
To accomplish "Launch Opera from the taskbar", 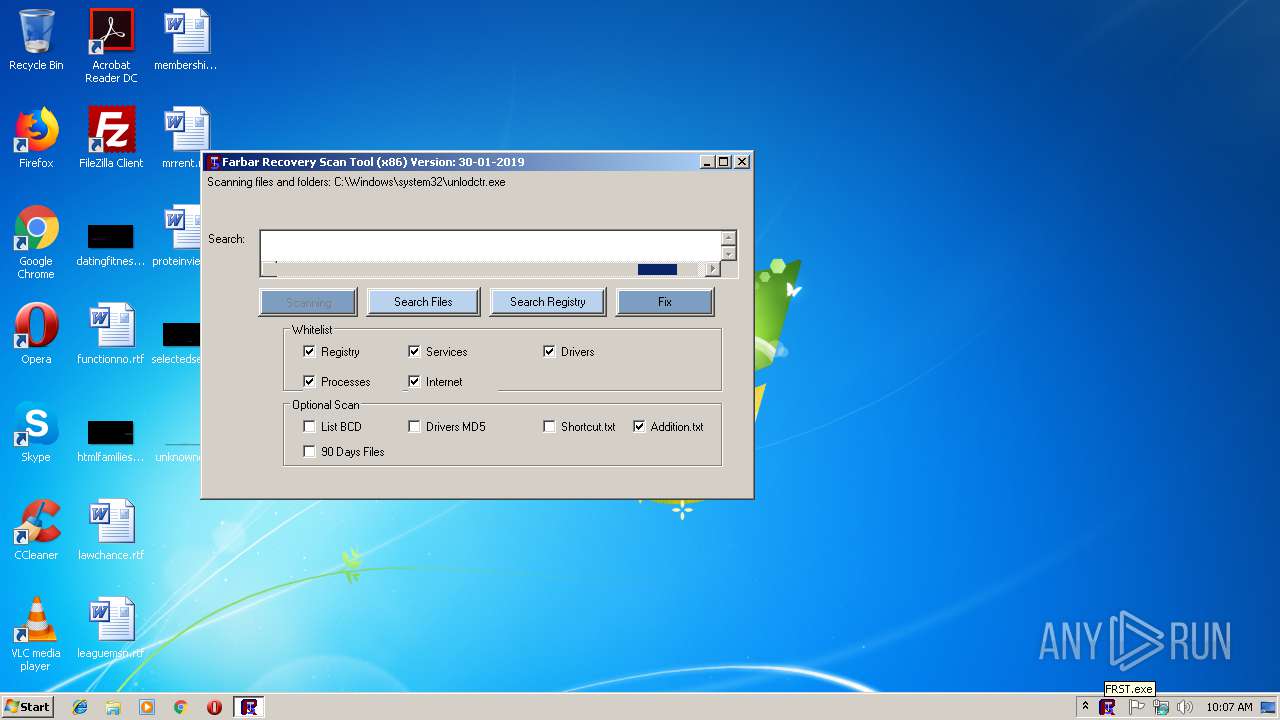I will [x=214, y=707].
